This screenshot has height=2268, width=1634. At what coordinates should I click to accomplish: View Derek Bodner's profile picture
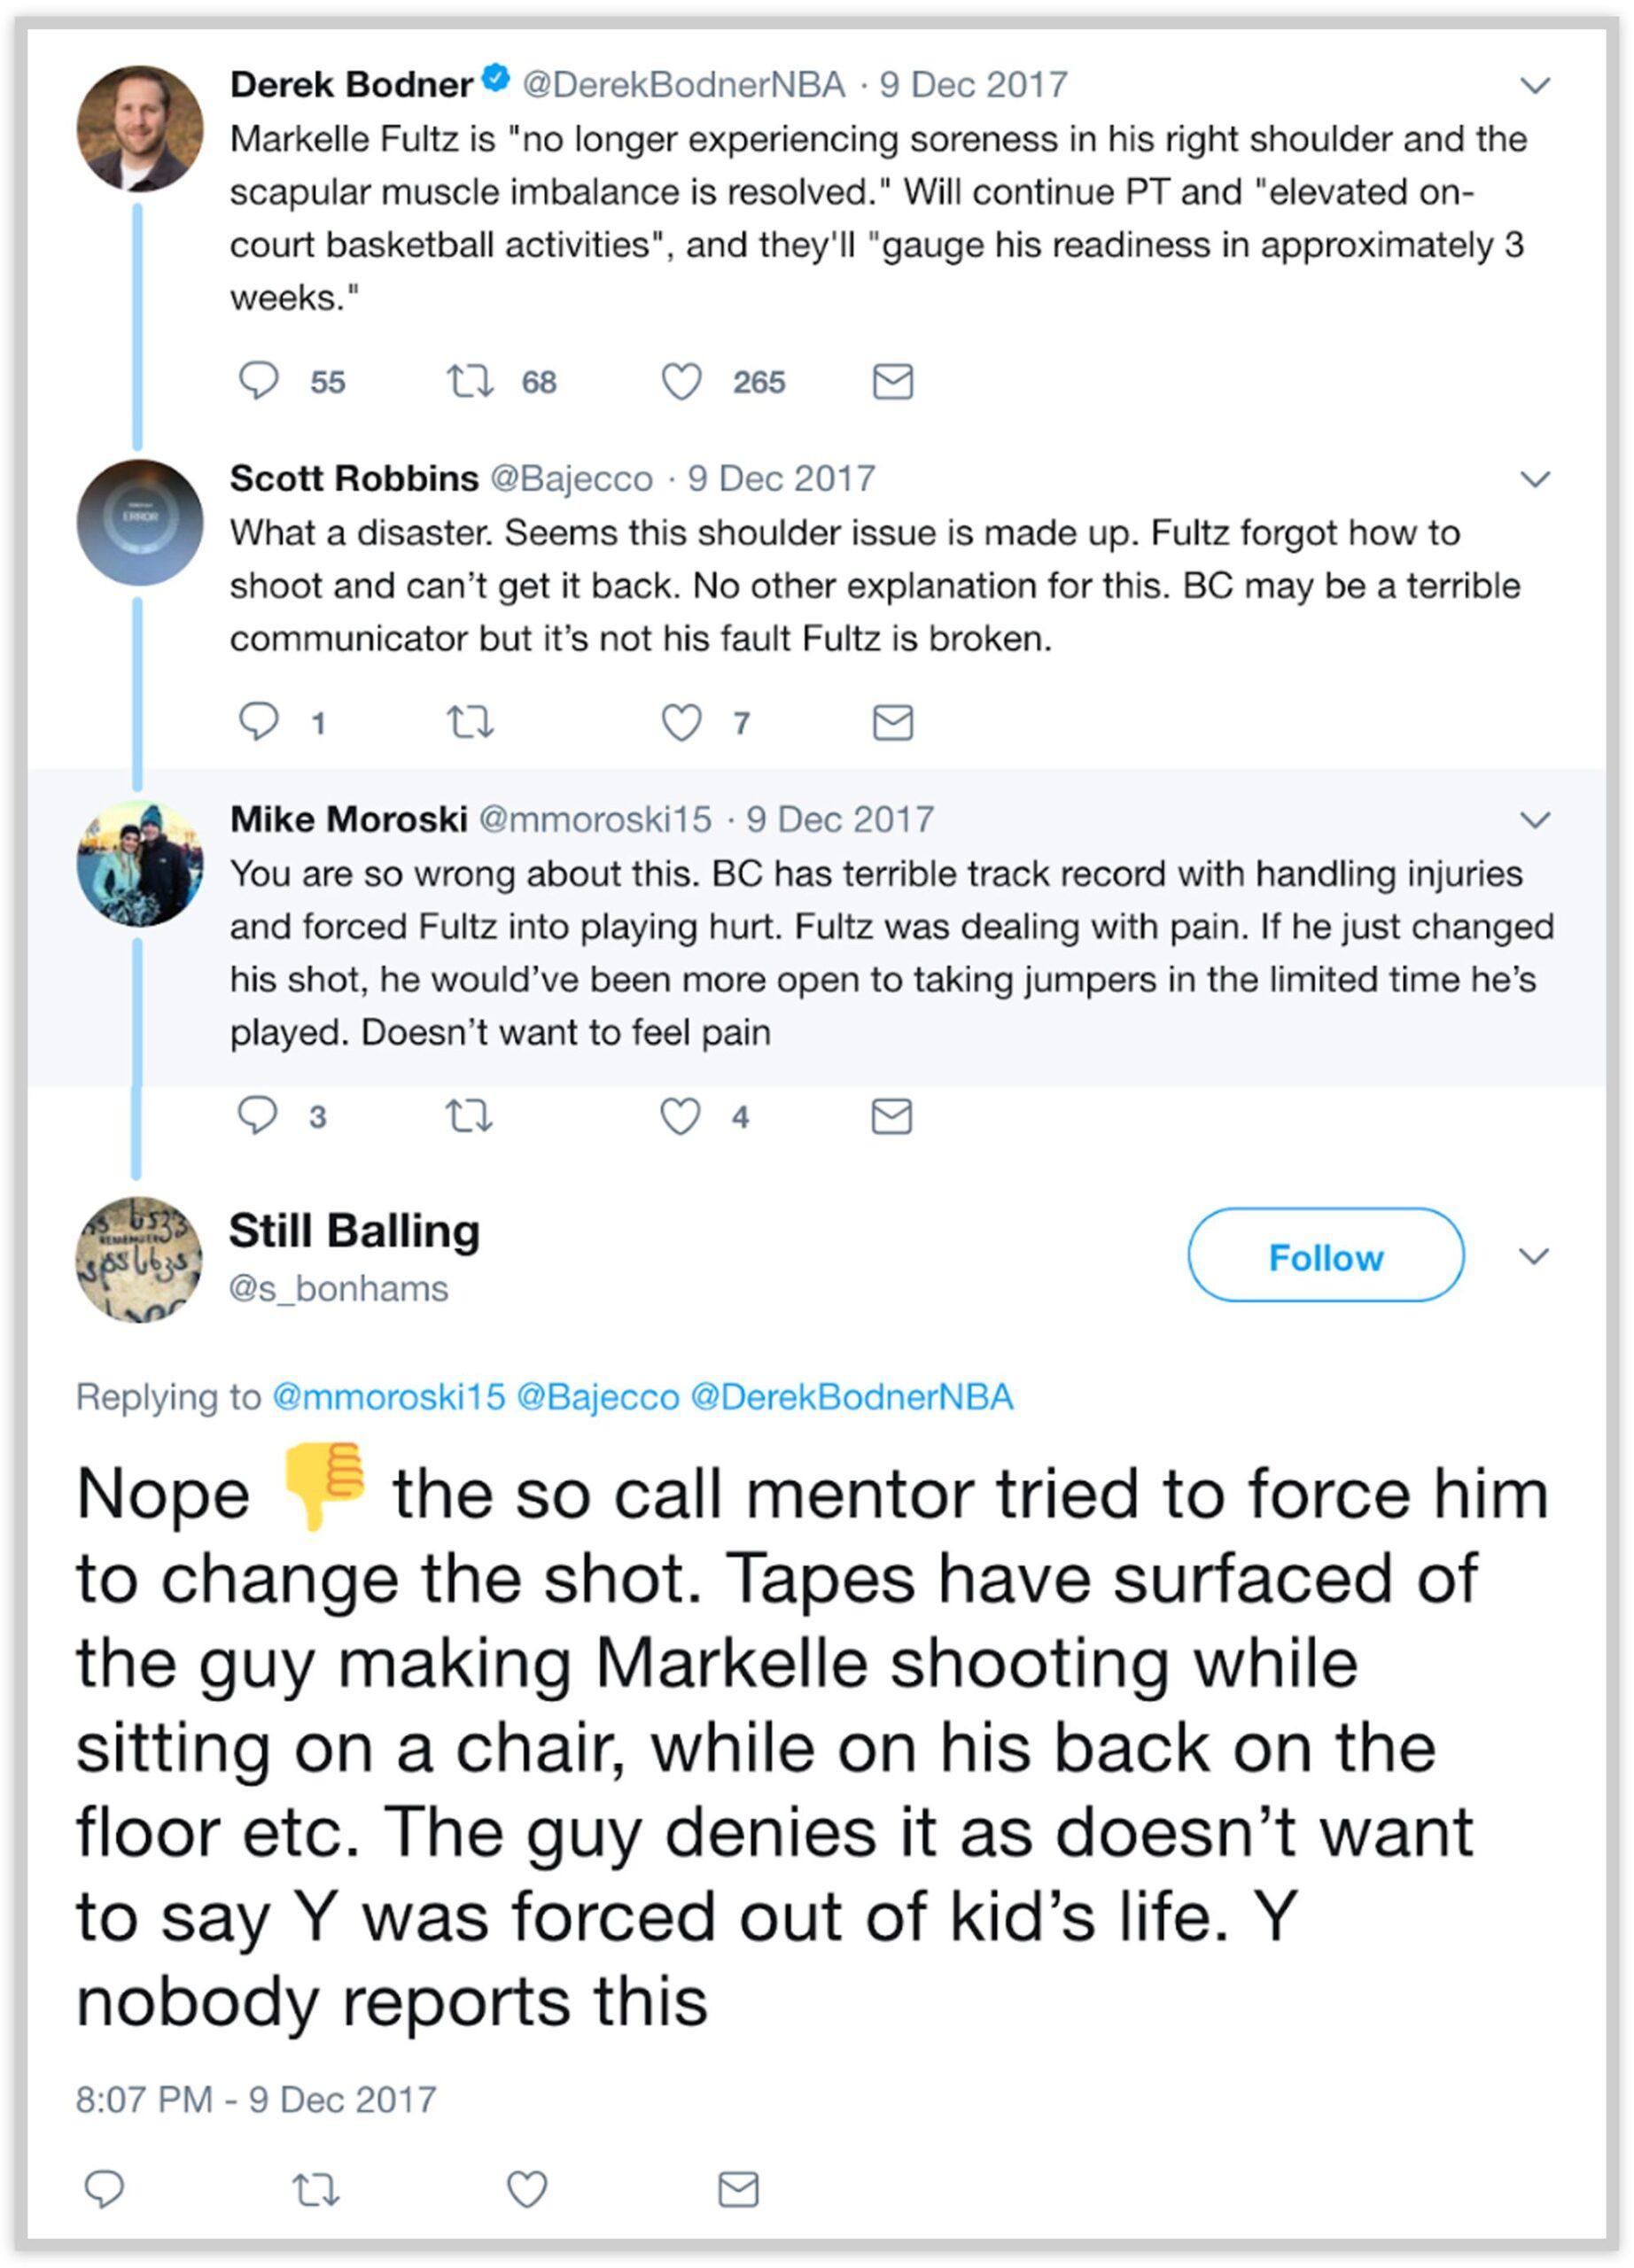click(139, 128)
